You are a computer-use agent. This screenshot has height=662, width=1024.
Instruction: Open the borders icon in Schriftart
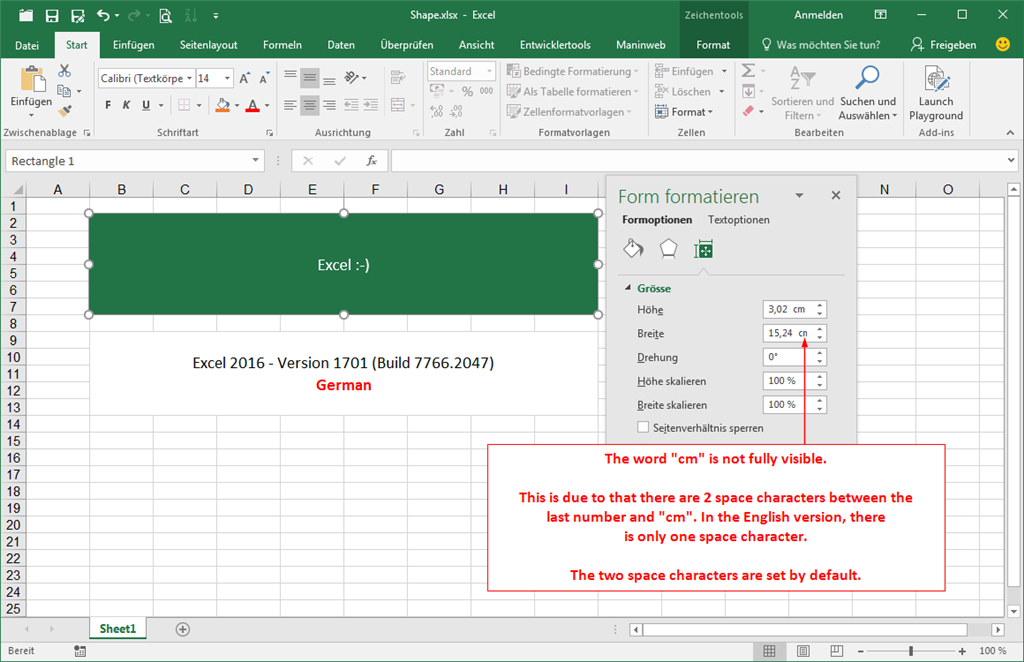184,105
